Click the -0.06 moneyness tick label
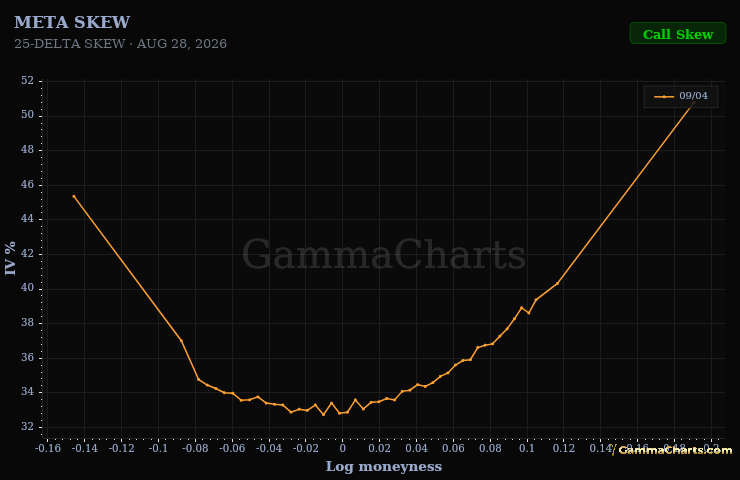The height and width of the screenshot is (480, 740). click(x=232, y=448)
